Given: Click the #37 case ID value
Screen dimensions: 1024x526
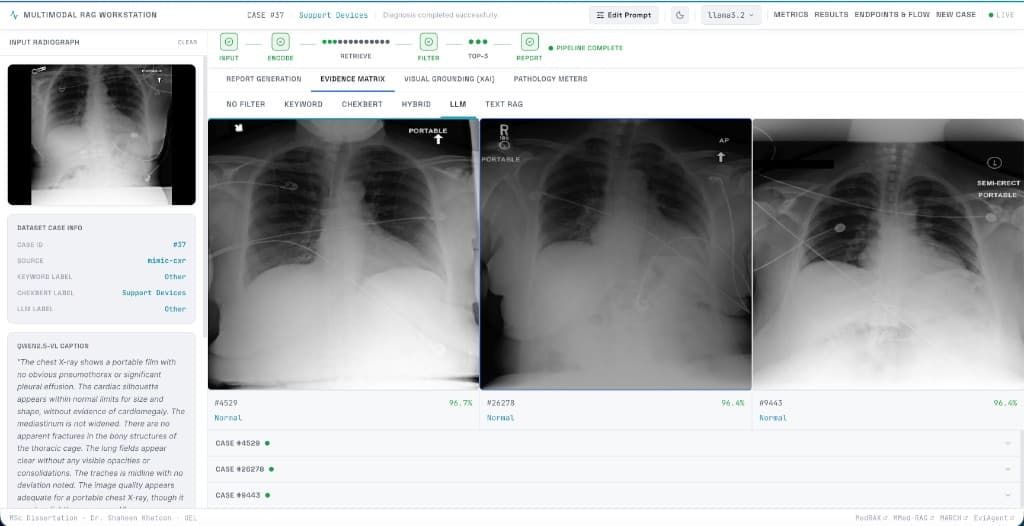Looking at the screenshot, I should click(x=180, y=244).
